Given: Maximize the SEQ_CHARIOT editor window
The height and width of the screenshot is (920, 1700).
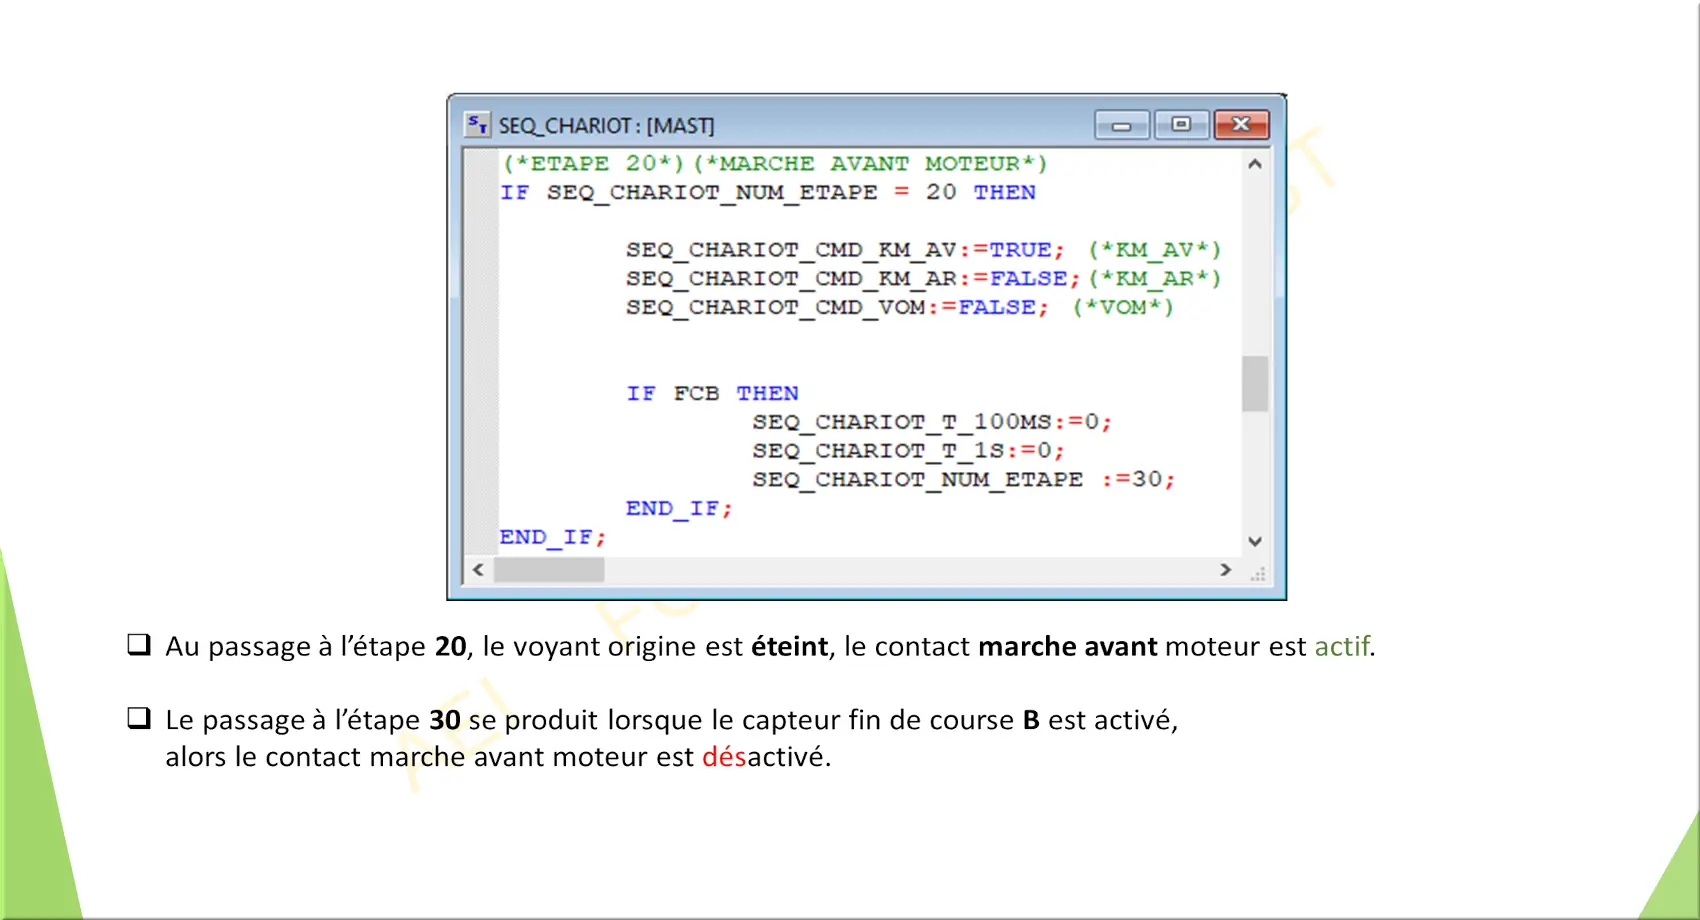Looking at the screenshot, I should [1181, 125].
